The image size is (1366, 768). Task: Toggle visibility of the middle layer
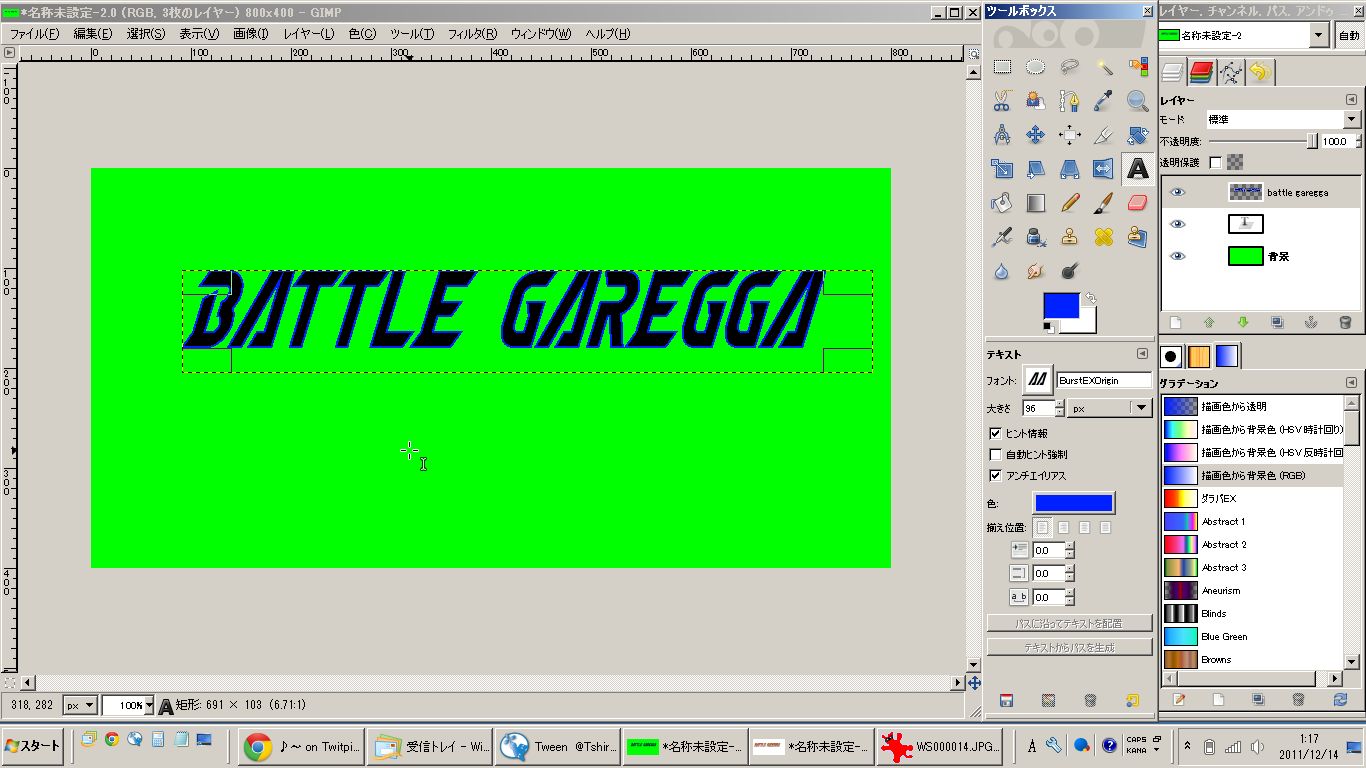point(1178,224)
